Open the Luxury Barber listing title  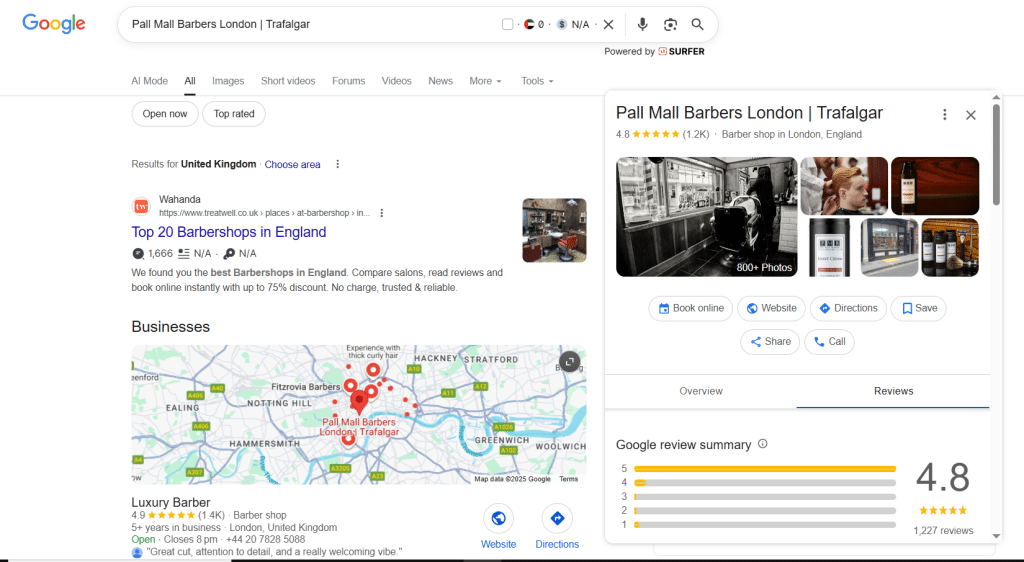pos(170,503)
